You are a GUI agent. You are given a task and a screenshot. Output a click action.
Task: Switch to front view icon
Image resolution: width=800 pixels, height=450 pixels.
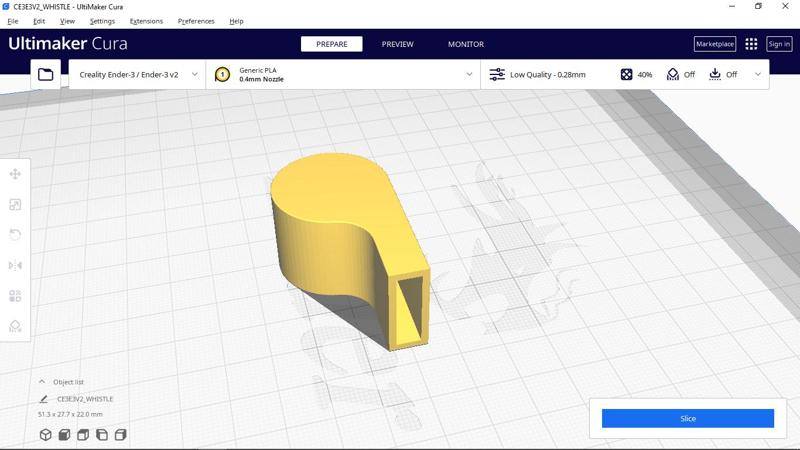point(64,435)
